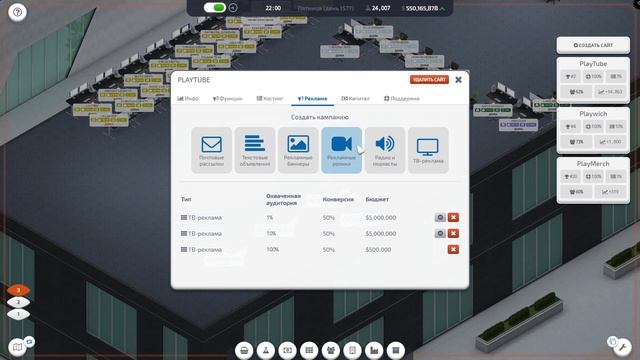Screen dimensions: 640x360
Task: Click Playwich trophy rank stat
Action: pyautogui.click(x=570, y=127)
